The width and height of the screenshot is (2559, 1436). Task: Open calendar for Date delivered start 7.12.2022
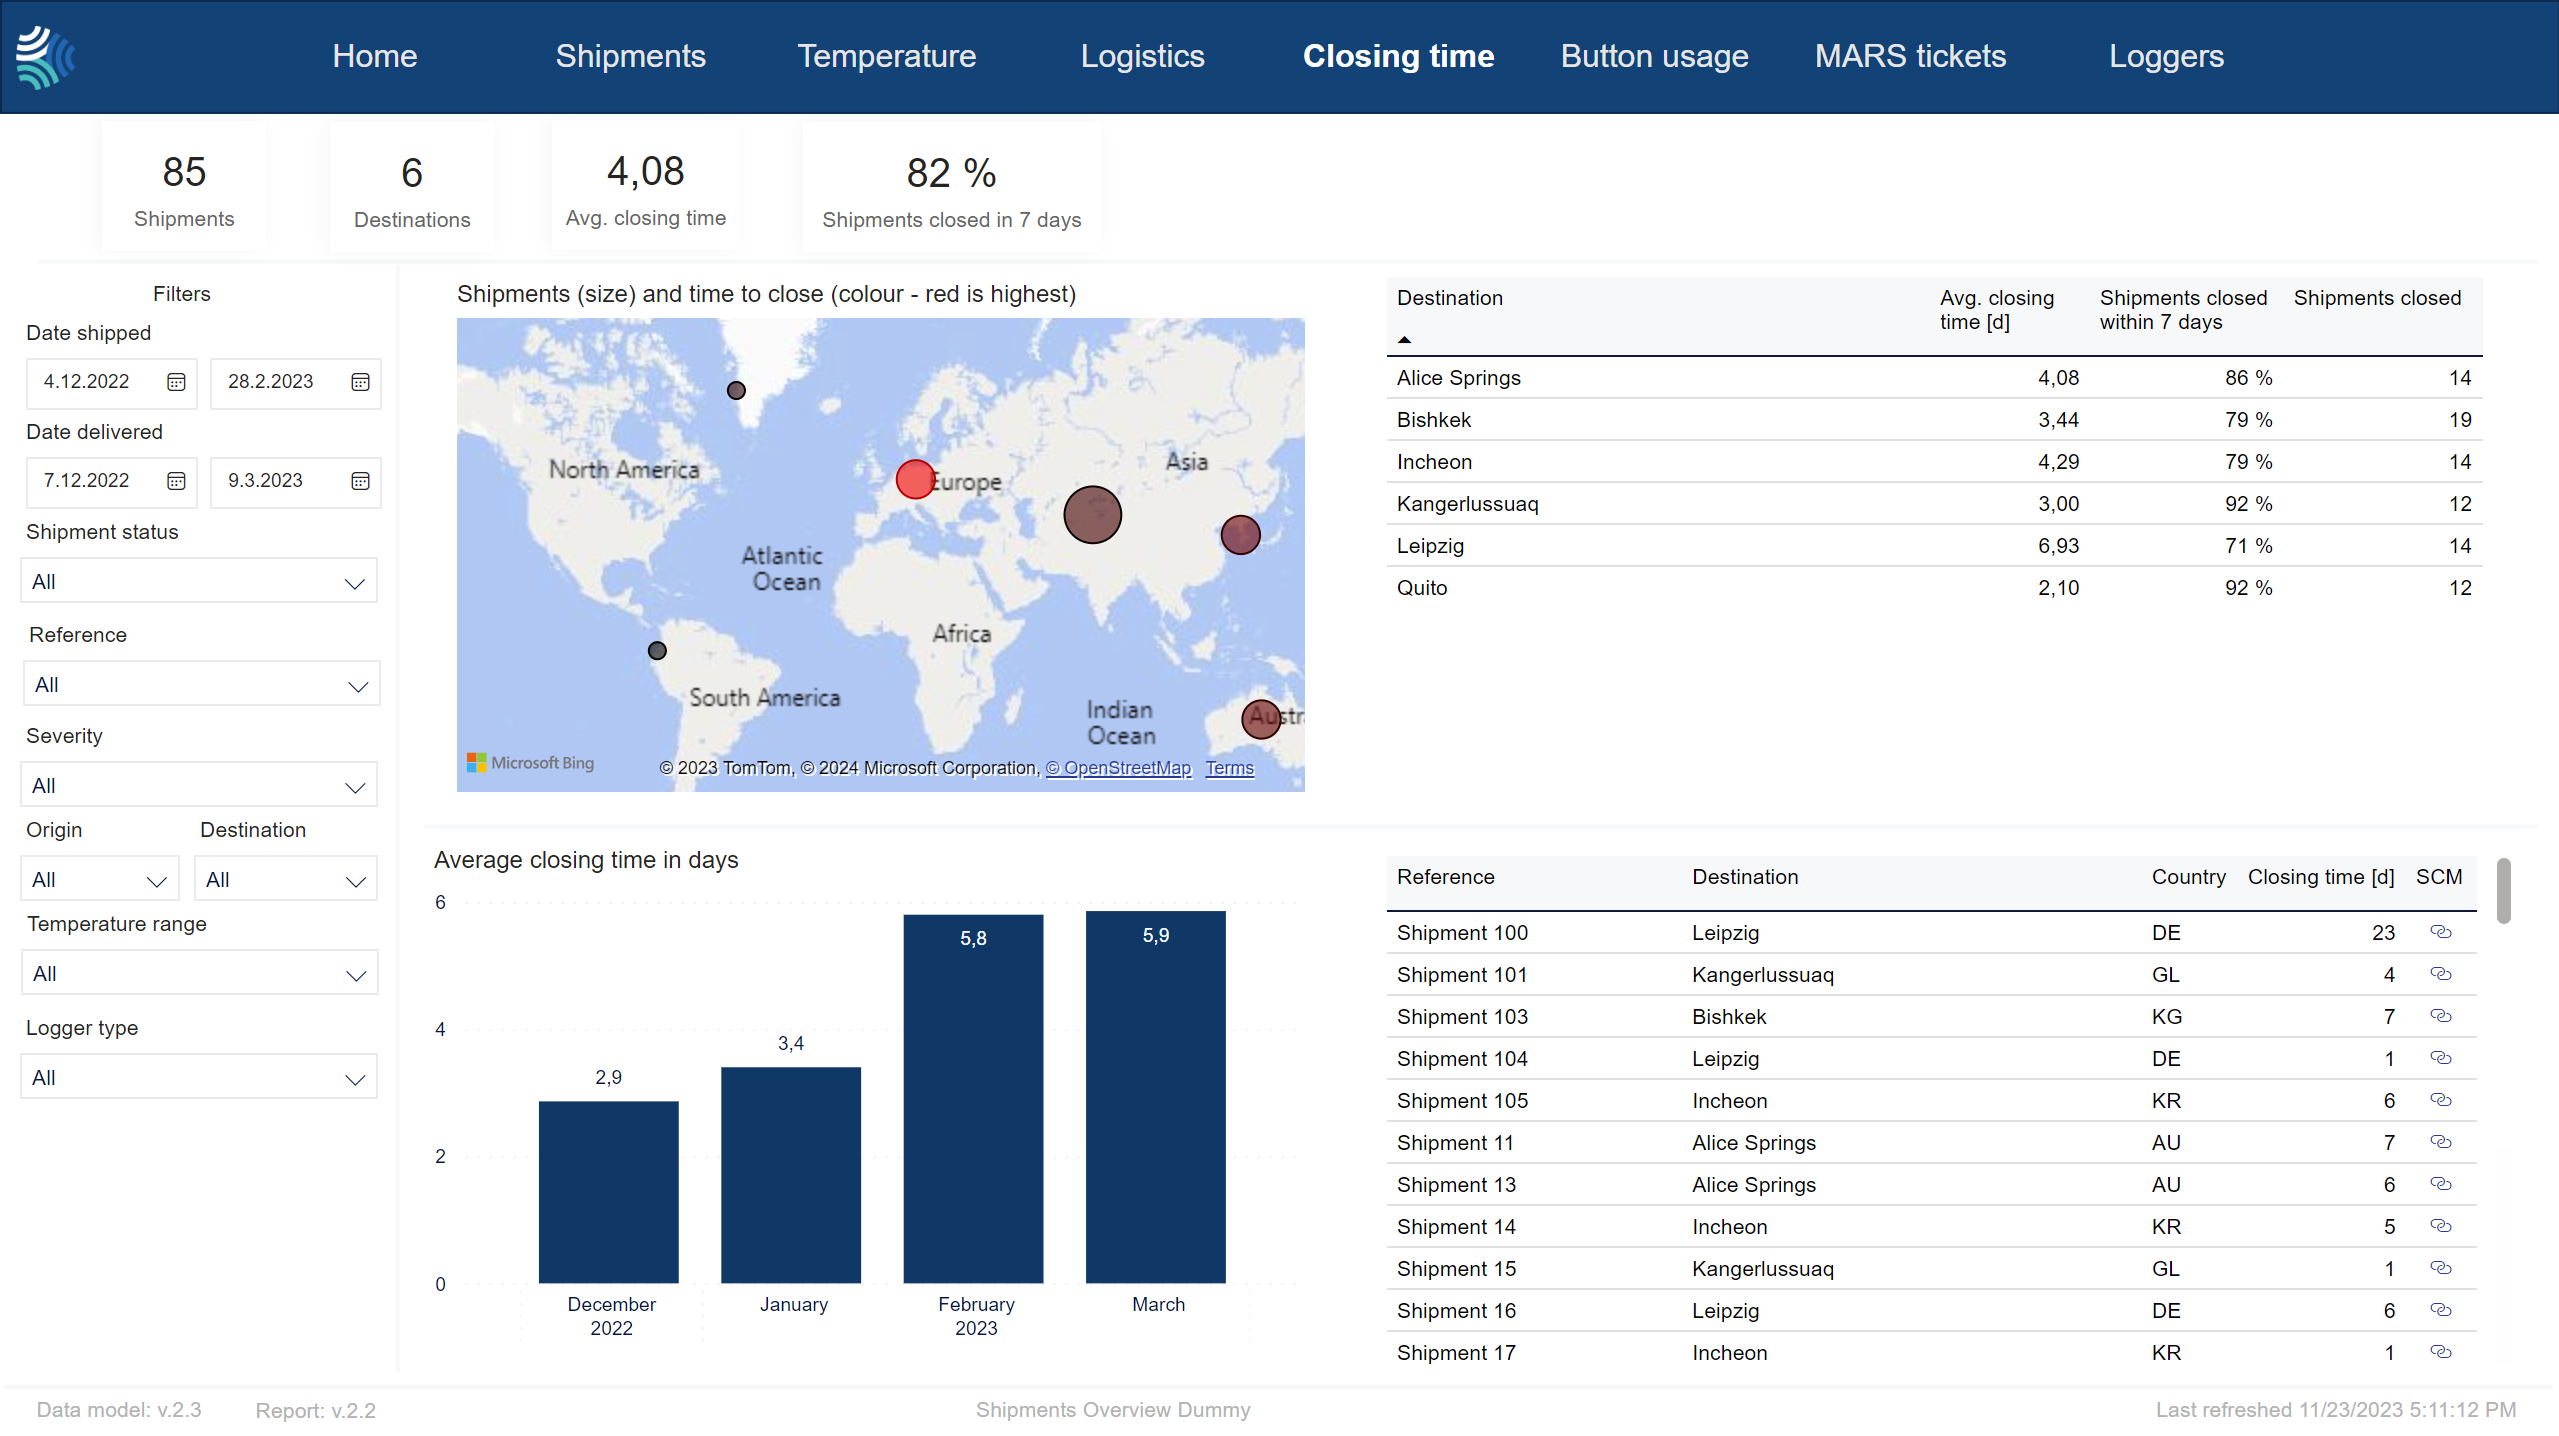(176, 481)
